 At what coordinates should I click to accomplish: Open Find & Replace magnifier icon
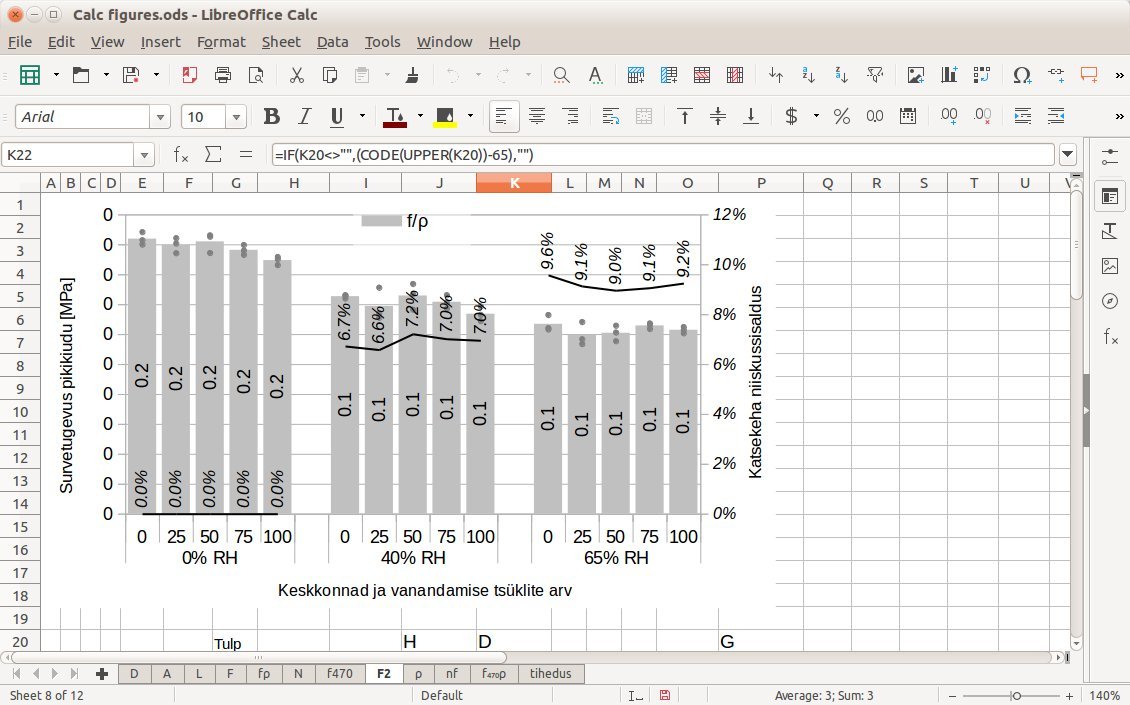562,75
